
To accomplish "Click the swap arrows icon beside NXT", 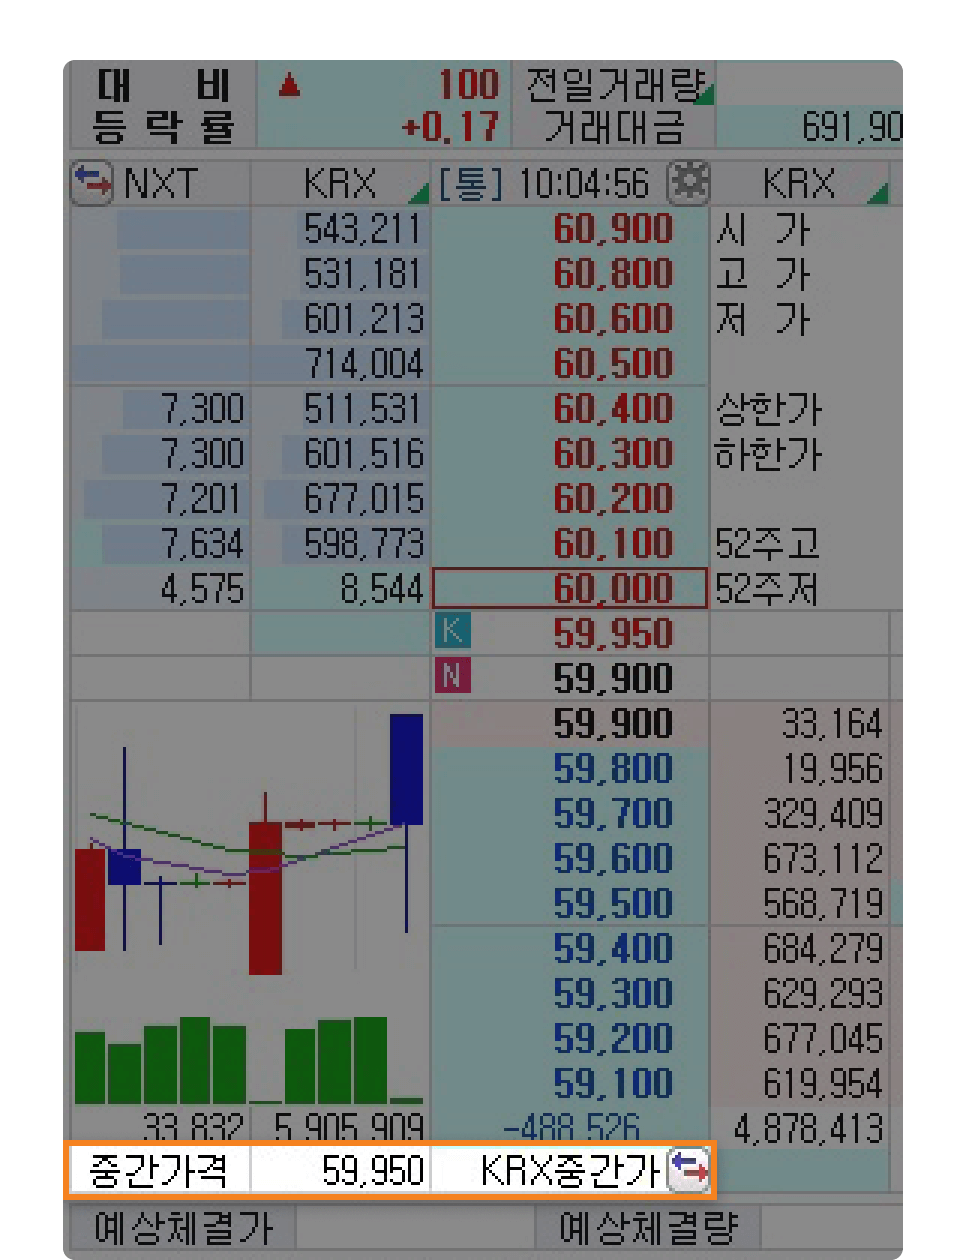I will pos(92,183).
